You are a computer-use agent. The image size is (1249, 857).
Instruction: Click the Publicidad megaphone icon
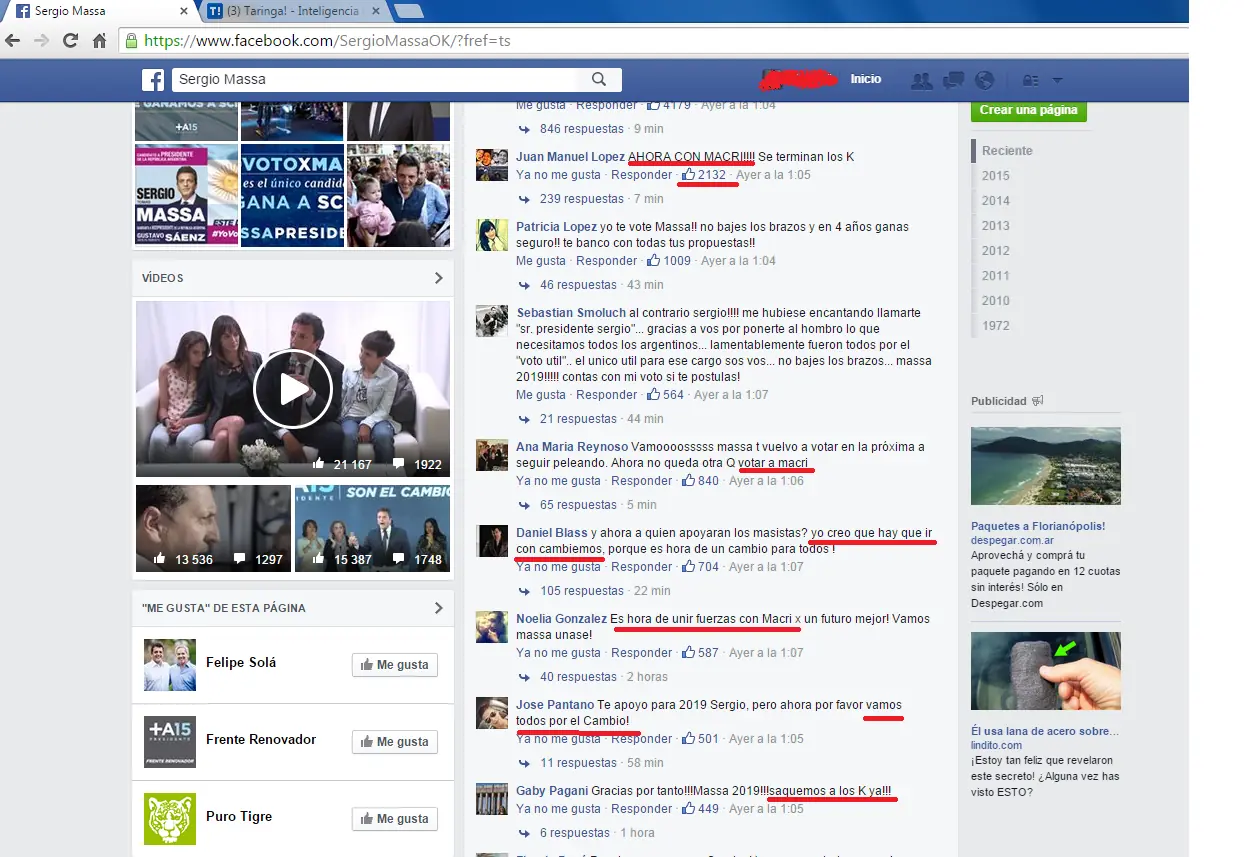tap(1038, 401)
